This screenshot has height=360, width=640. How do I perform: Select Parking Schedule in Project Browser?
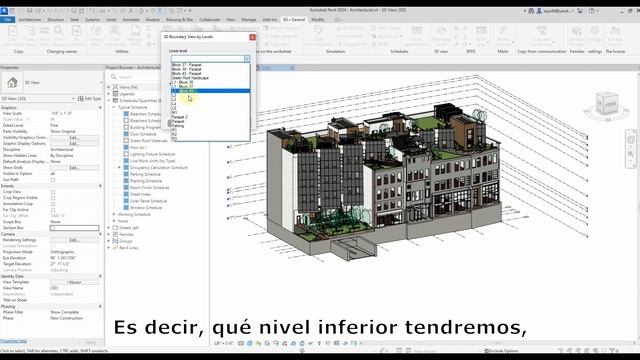(x=145, y=174)
